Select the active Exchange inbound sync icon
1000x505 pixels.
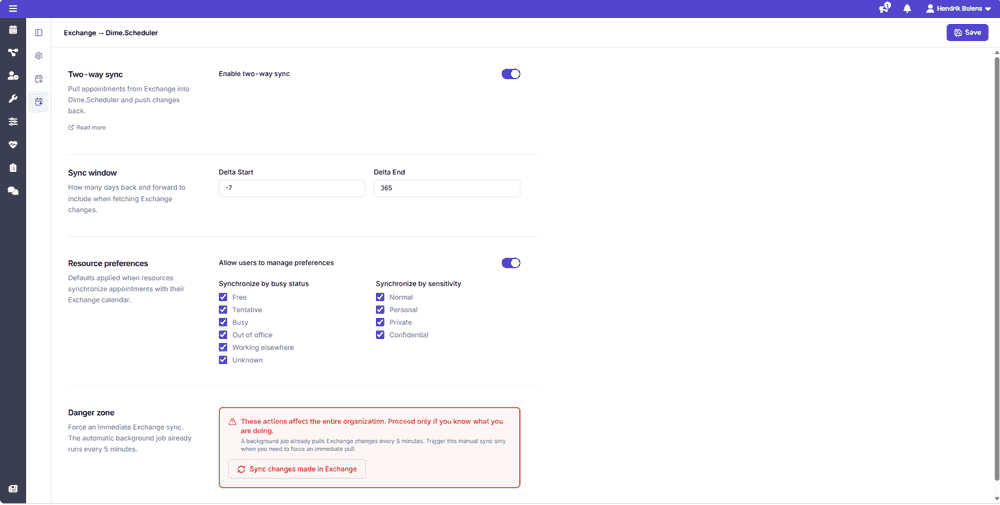click(x=39, y=101)
